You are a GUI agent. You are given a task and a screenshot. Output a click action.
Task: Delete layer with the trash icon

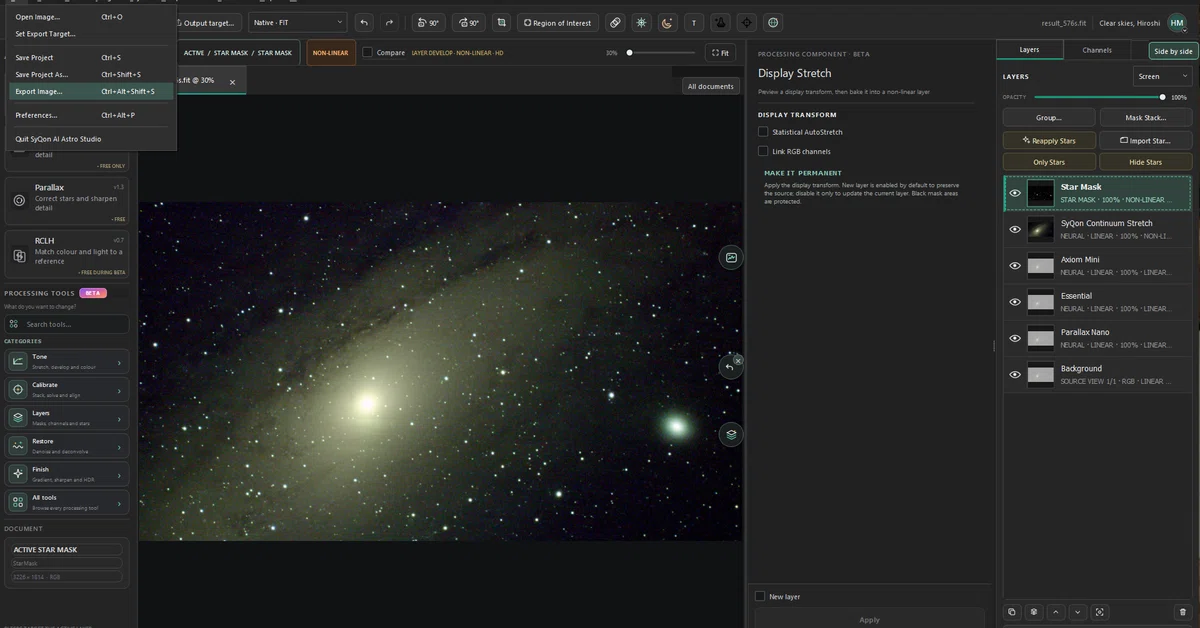(x=1183, y=612)
